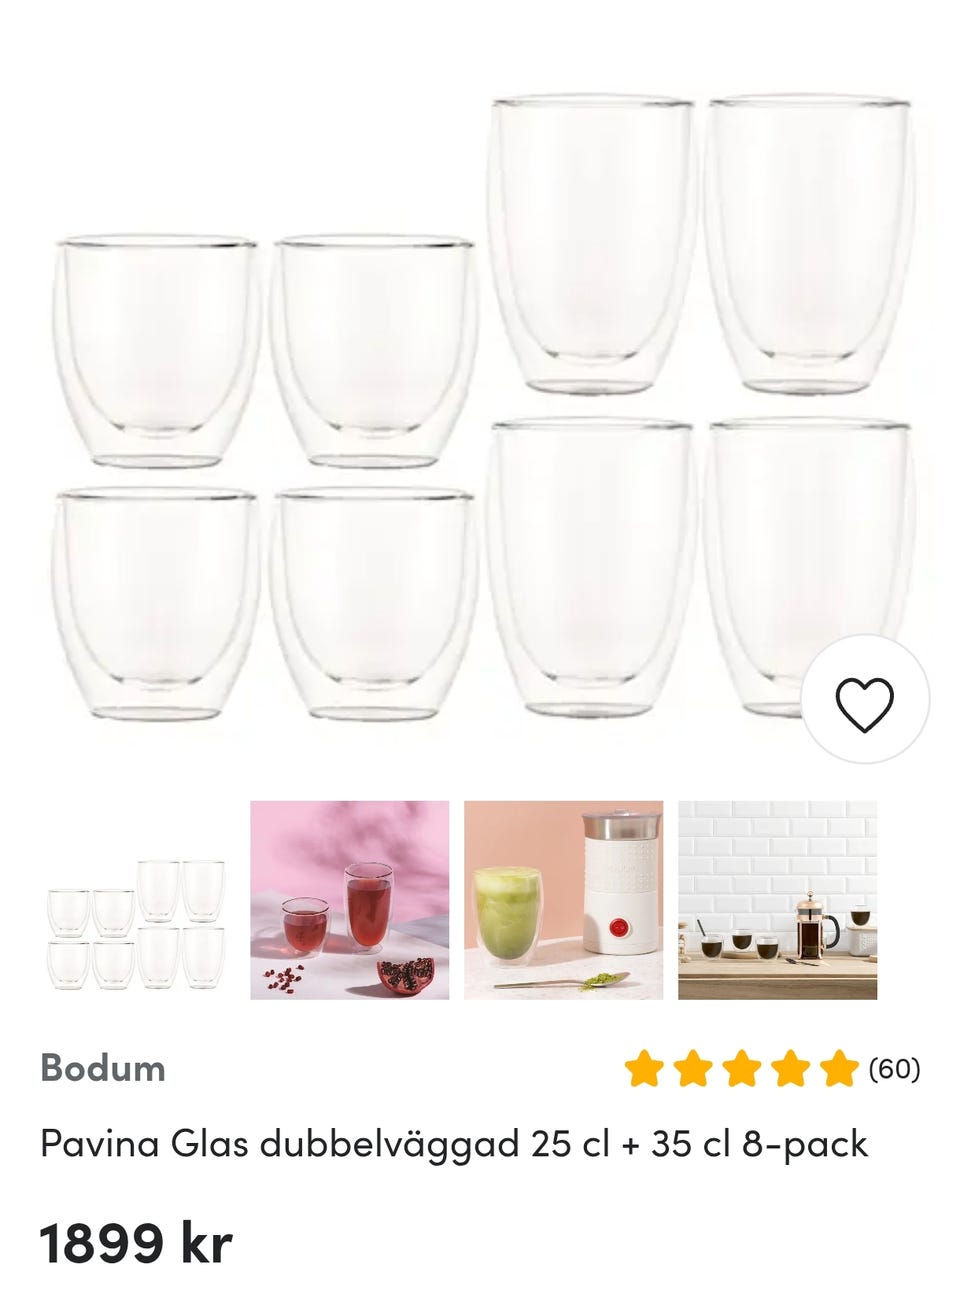960x1305 pixels.
Task: Open the Bodum brand page
Action: [103, 1069]
